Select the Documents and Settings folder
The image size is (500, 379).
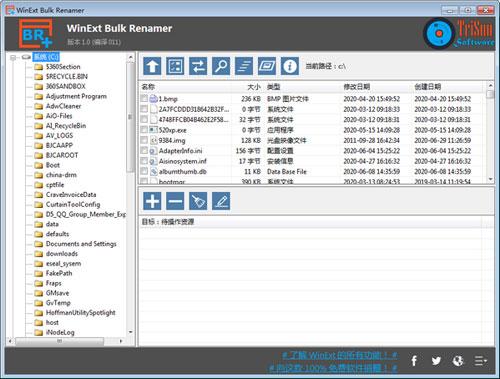point(81,244)
